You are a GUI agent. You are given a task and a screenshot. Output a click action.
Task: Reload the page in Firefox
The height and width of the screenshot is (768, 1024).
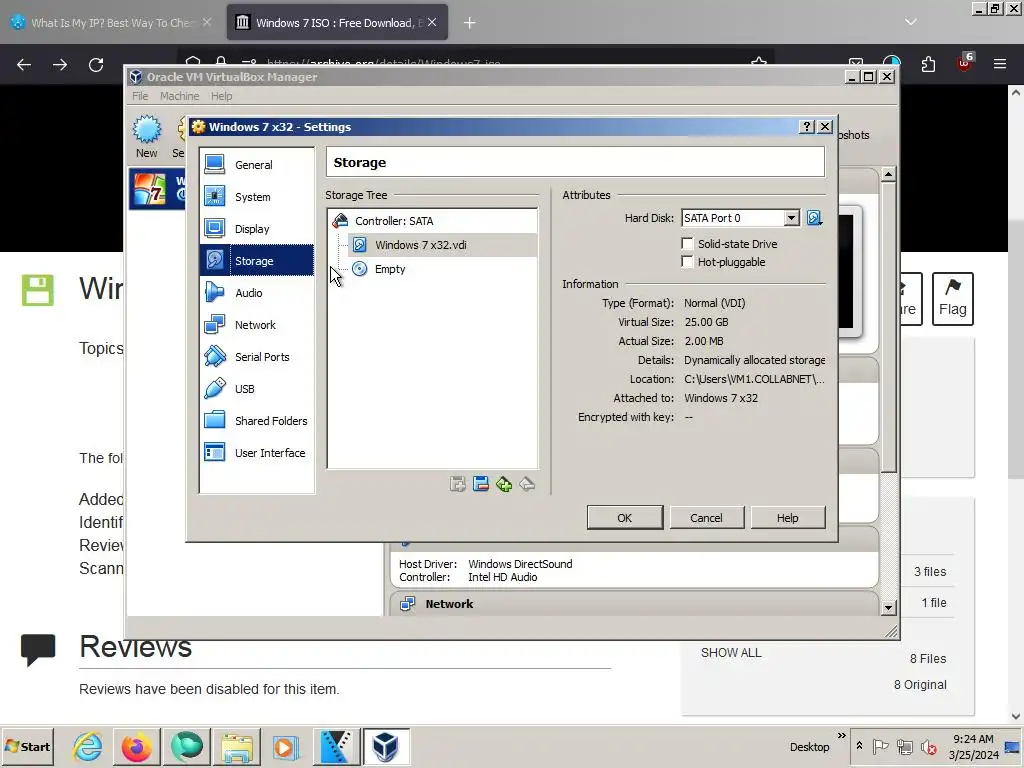point(96,65)
